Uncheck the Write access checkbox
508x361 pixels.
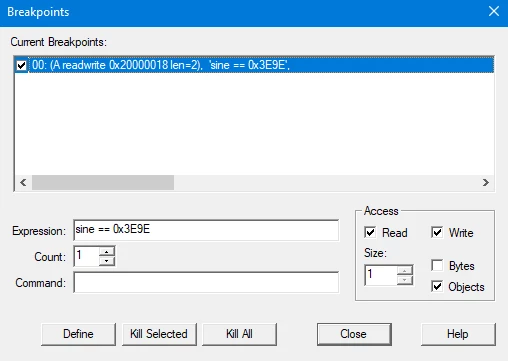click(437, 232)
